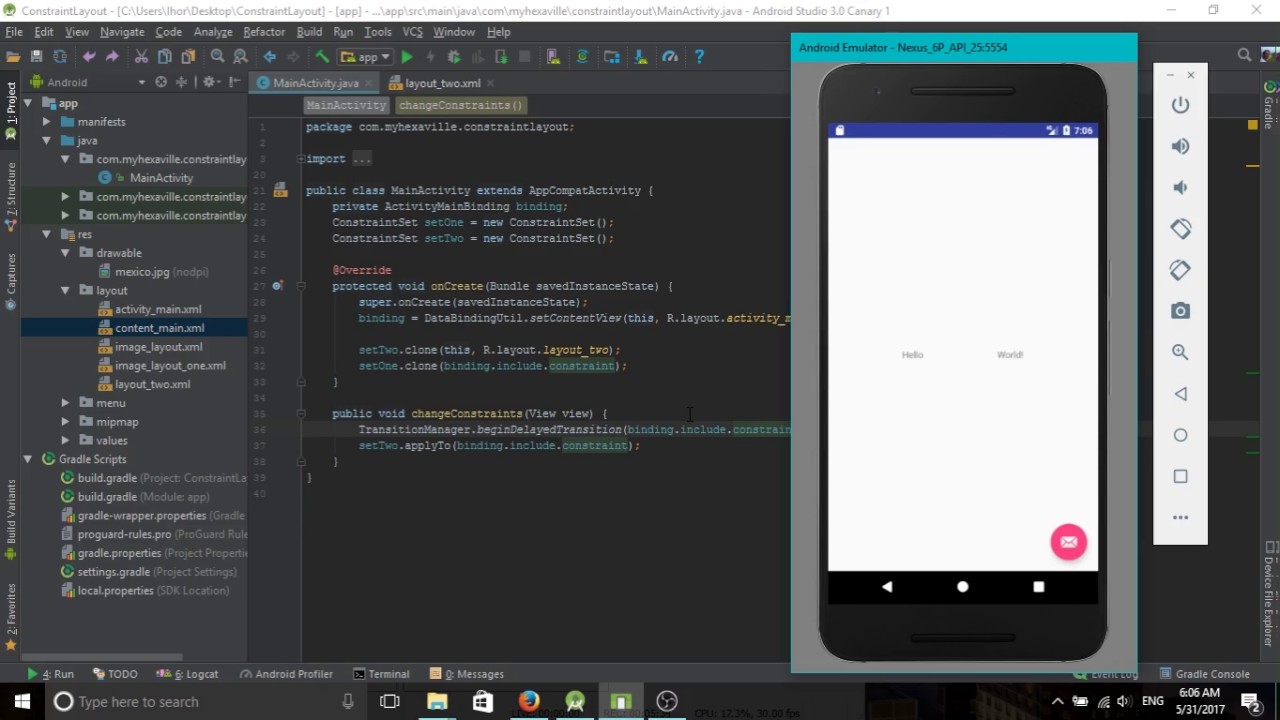Collapse the drawable folder node
Image resolution: width=1280 pixels, height=720 pixels.
click(x=65, y=253)
